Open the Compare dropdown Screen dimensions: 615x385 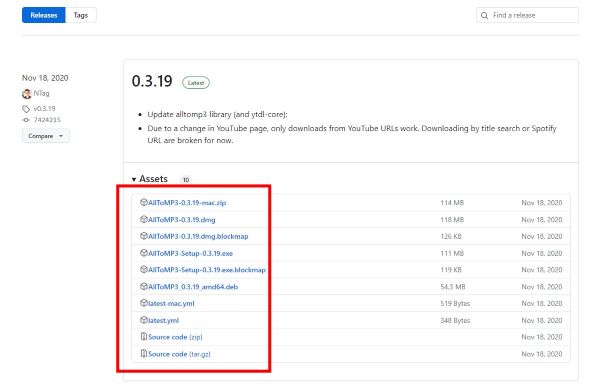(x=45, y=136)
